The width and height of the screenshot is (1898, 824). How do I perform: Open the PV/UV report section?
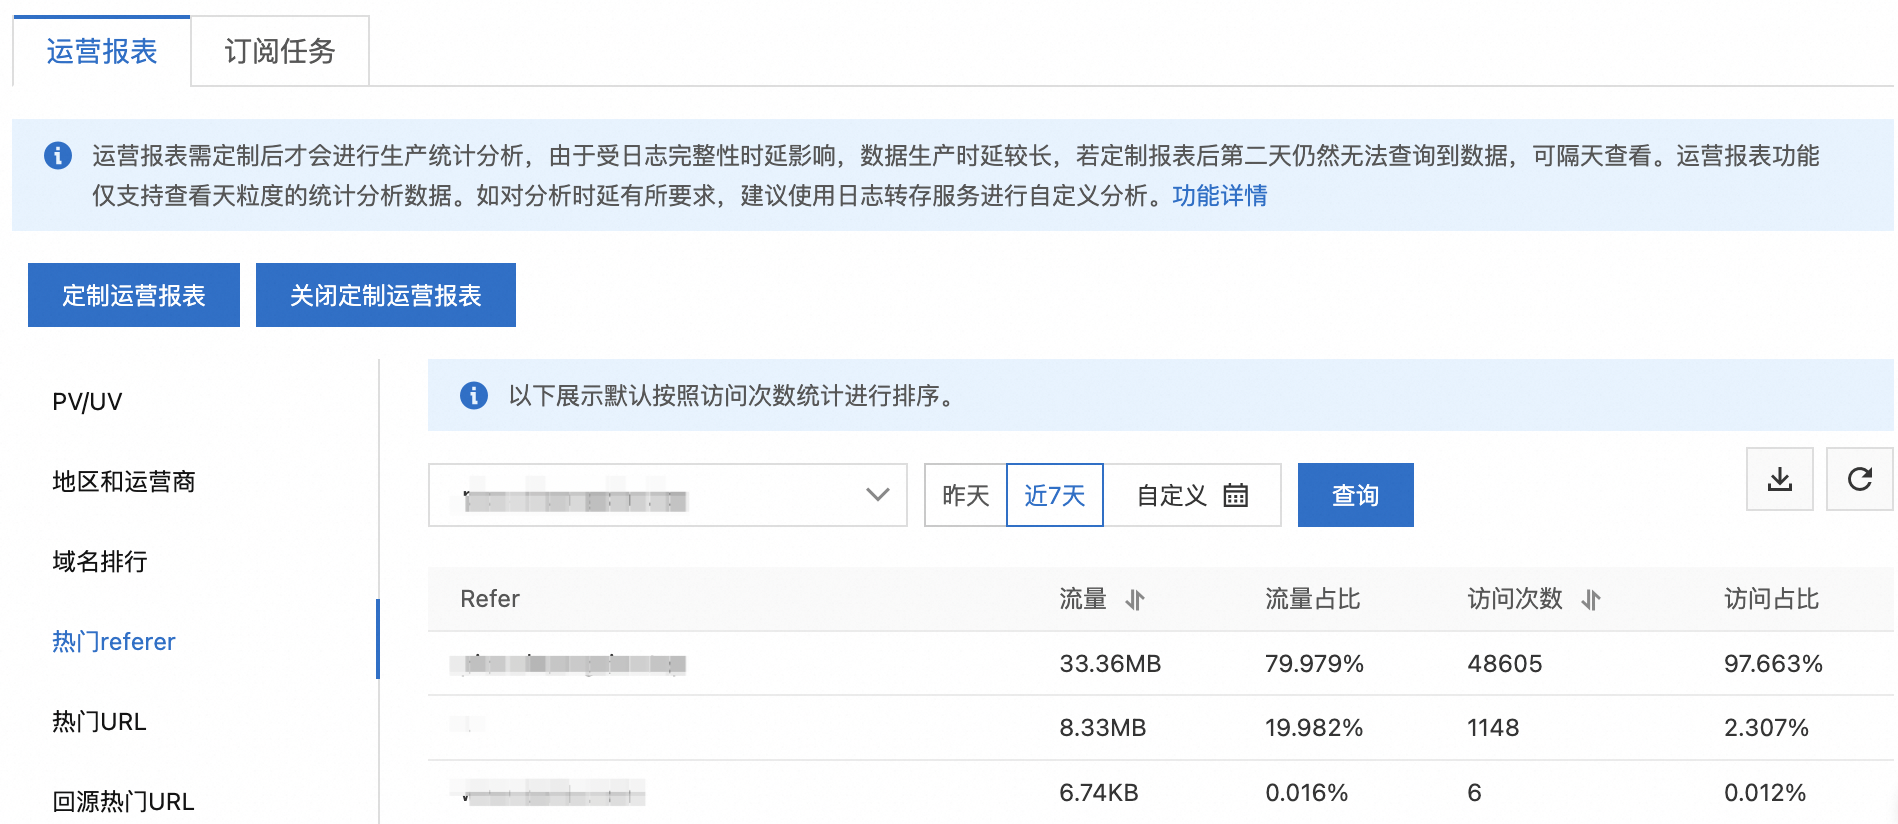click(x=87, y=402)
